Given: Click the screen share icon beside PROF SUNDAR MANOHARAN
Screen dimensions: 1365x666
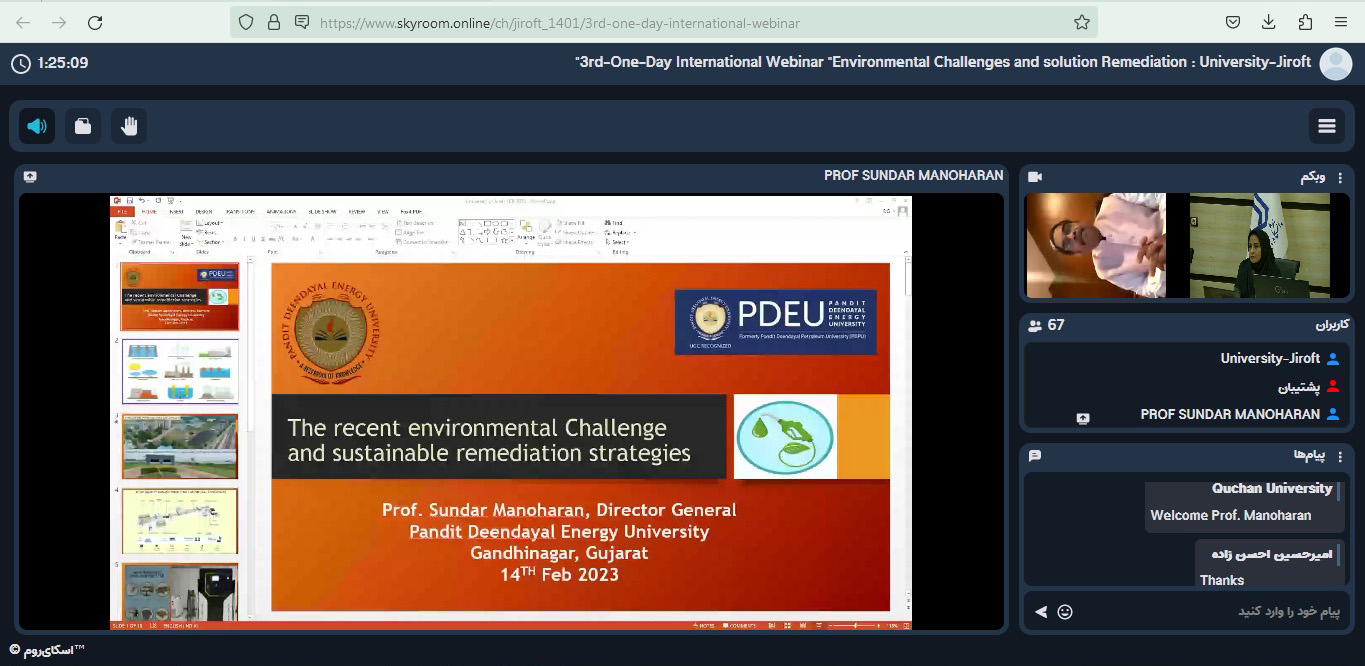Looking at the screenshot, I should click(1083, 418).
